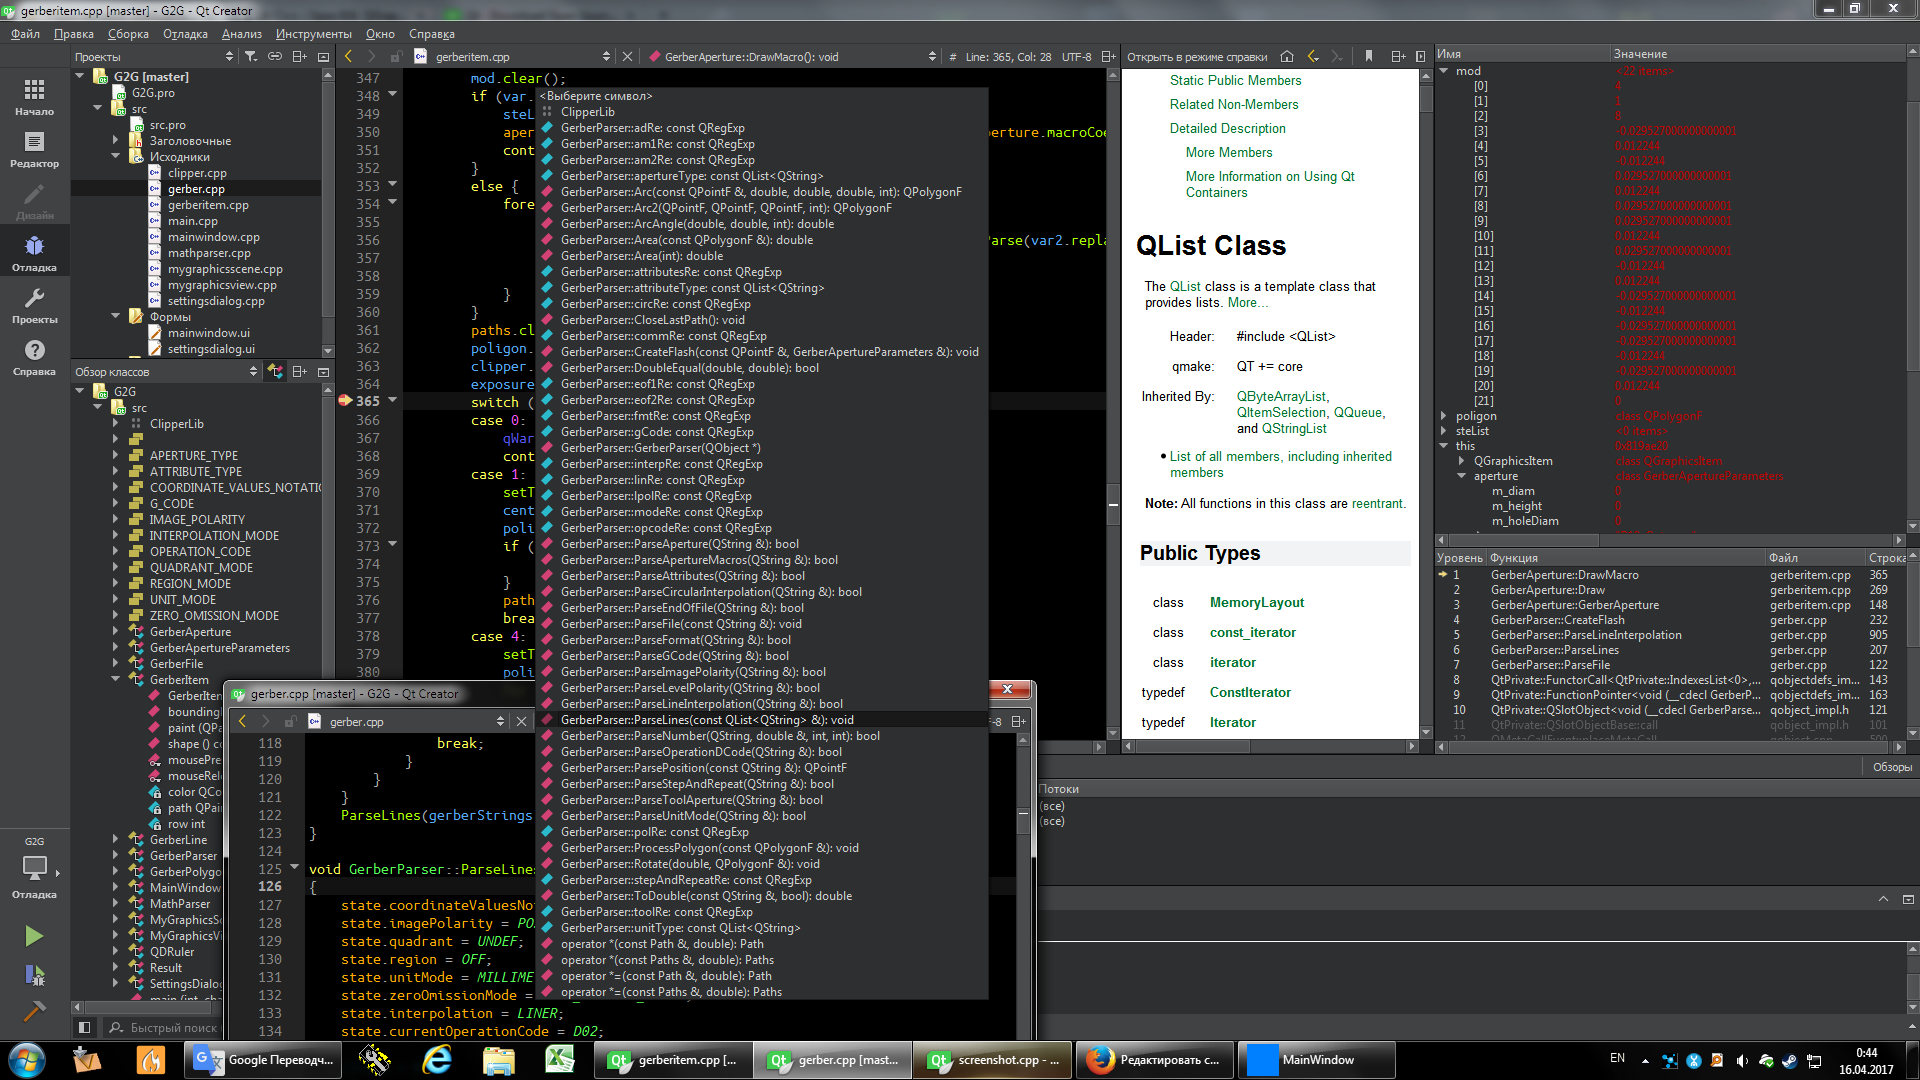The height and width of the screenshot is (1080, 1920).
Task: Expand the poligon variable in locals
Action: (1443, 416)
